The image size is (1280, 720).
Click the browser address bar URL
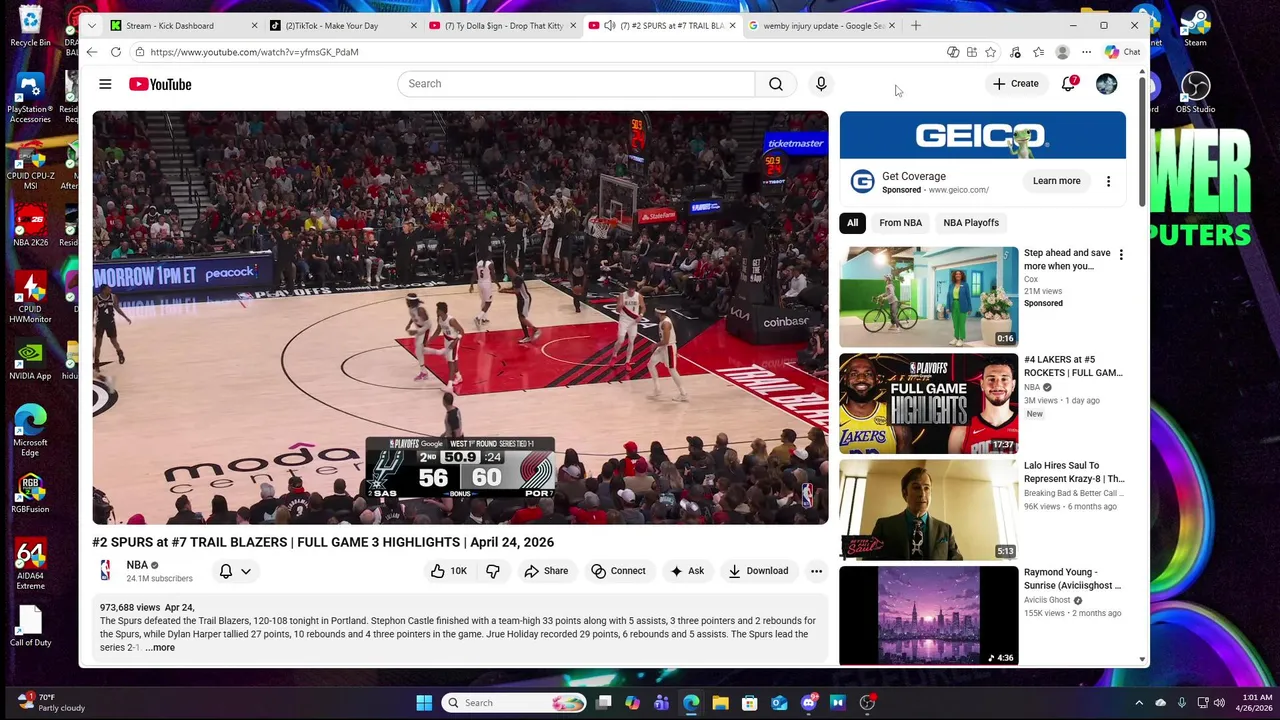254,52
